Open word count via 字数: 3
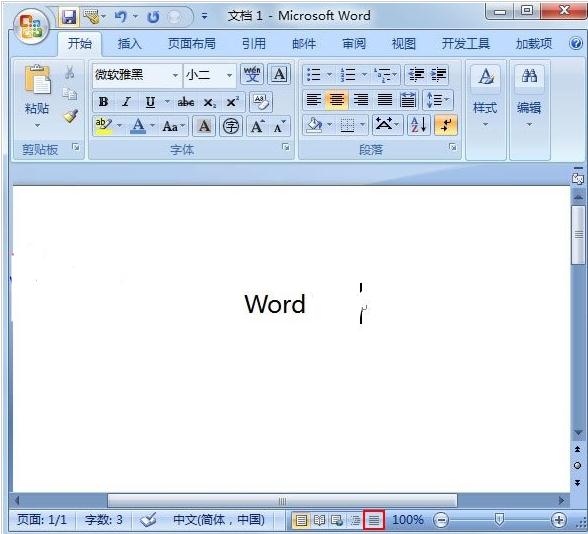 coord(104,520)
